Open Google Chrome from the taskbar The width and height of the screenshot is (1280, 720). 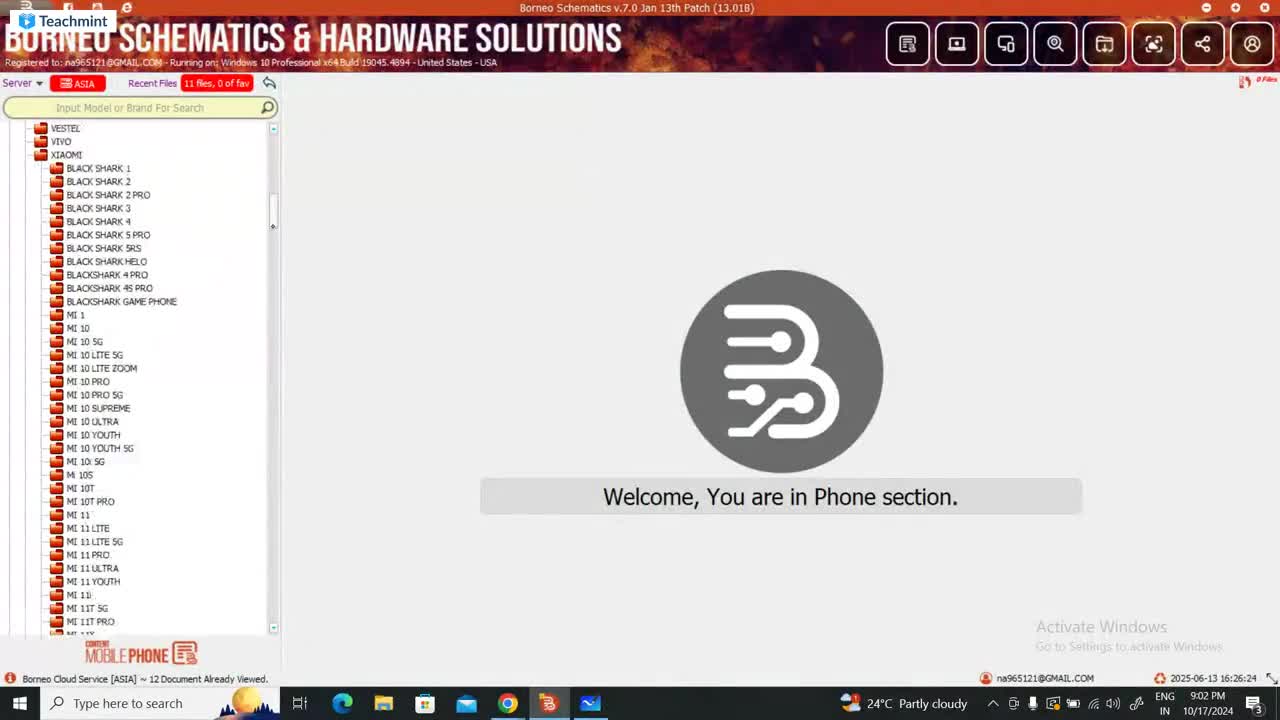pyautogui.click(x=507, y=703)
